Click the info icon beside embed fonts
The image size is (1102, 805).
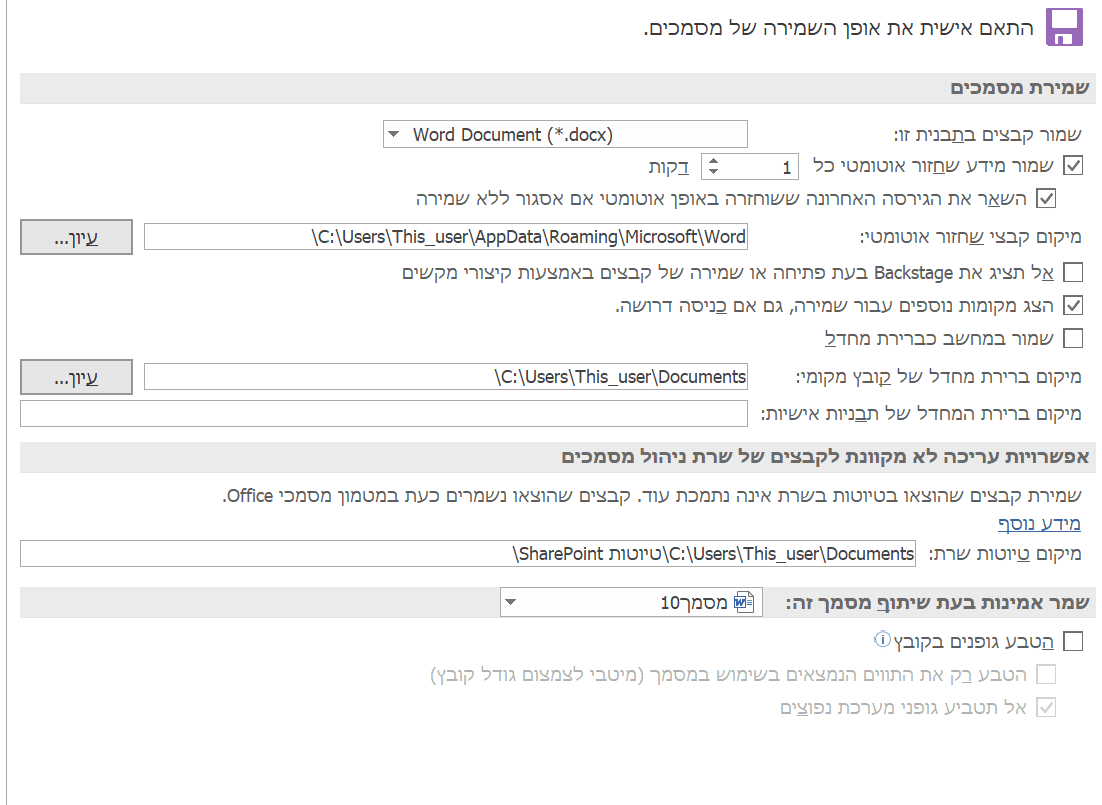click(882, 639)
